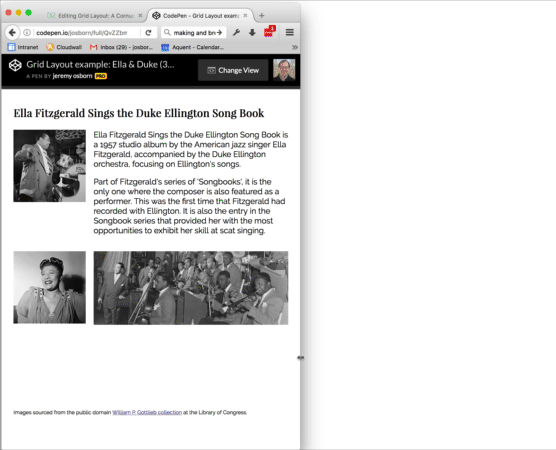Click the Duke Ellington conducting photo
Image resolution: width=556 pixels, height=450 pixels.
tap(50, 166)
